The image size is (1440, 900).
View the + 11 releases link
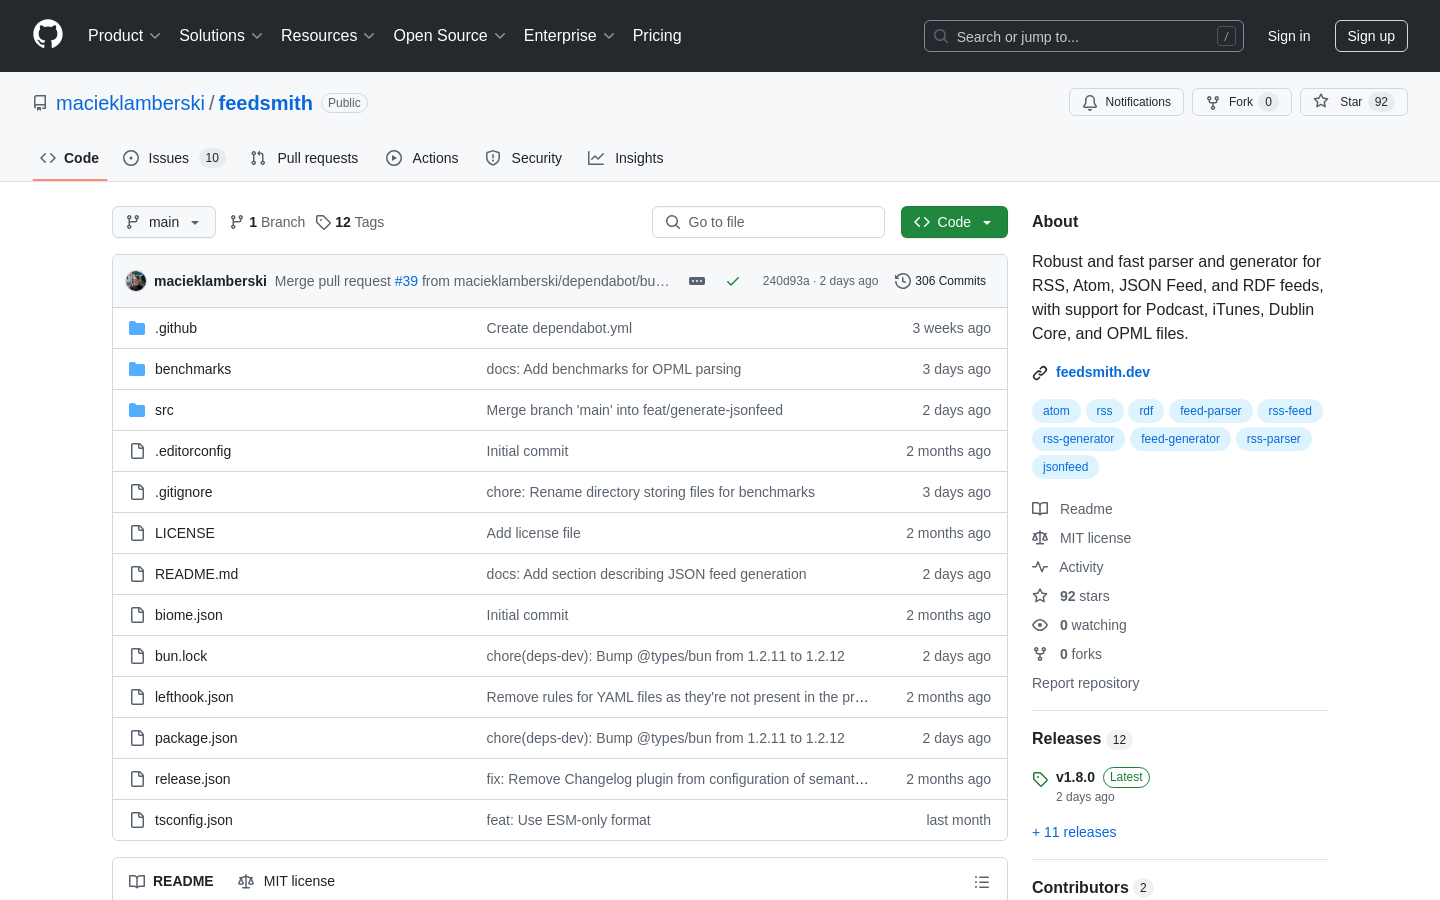point(1074,832)
